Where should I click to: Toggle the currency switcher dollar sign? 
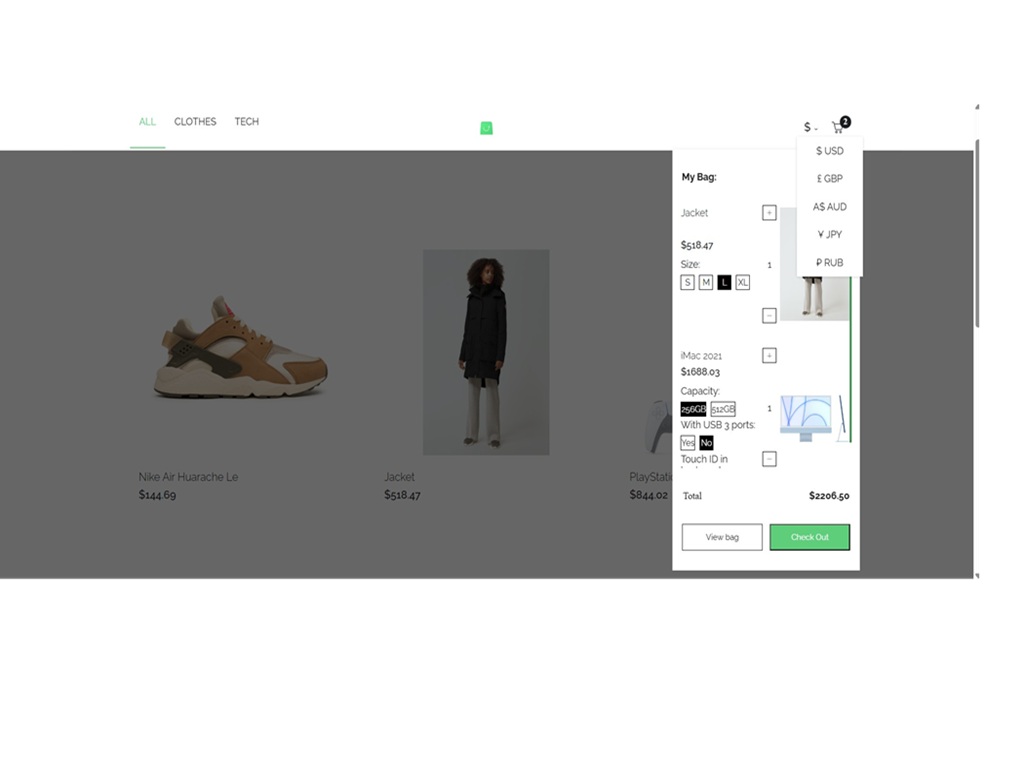(x=809, y=128)
